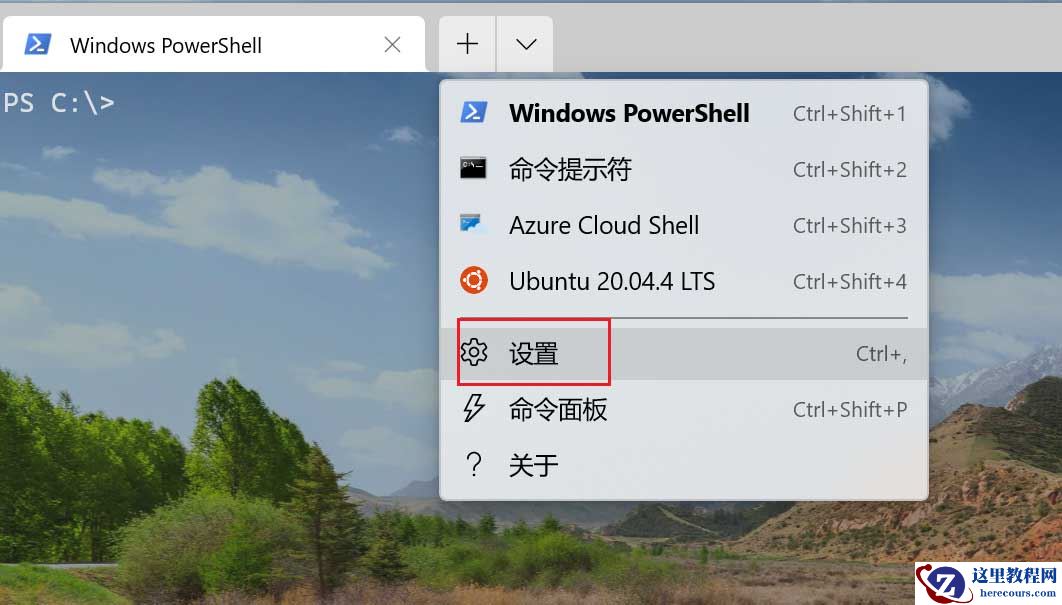Click the Windows PowerShell icon in the menu

473,113
